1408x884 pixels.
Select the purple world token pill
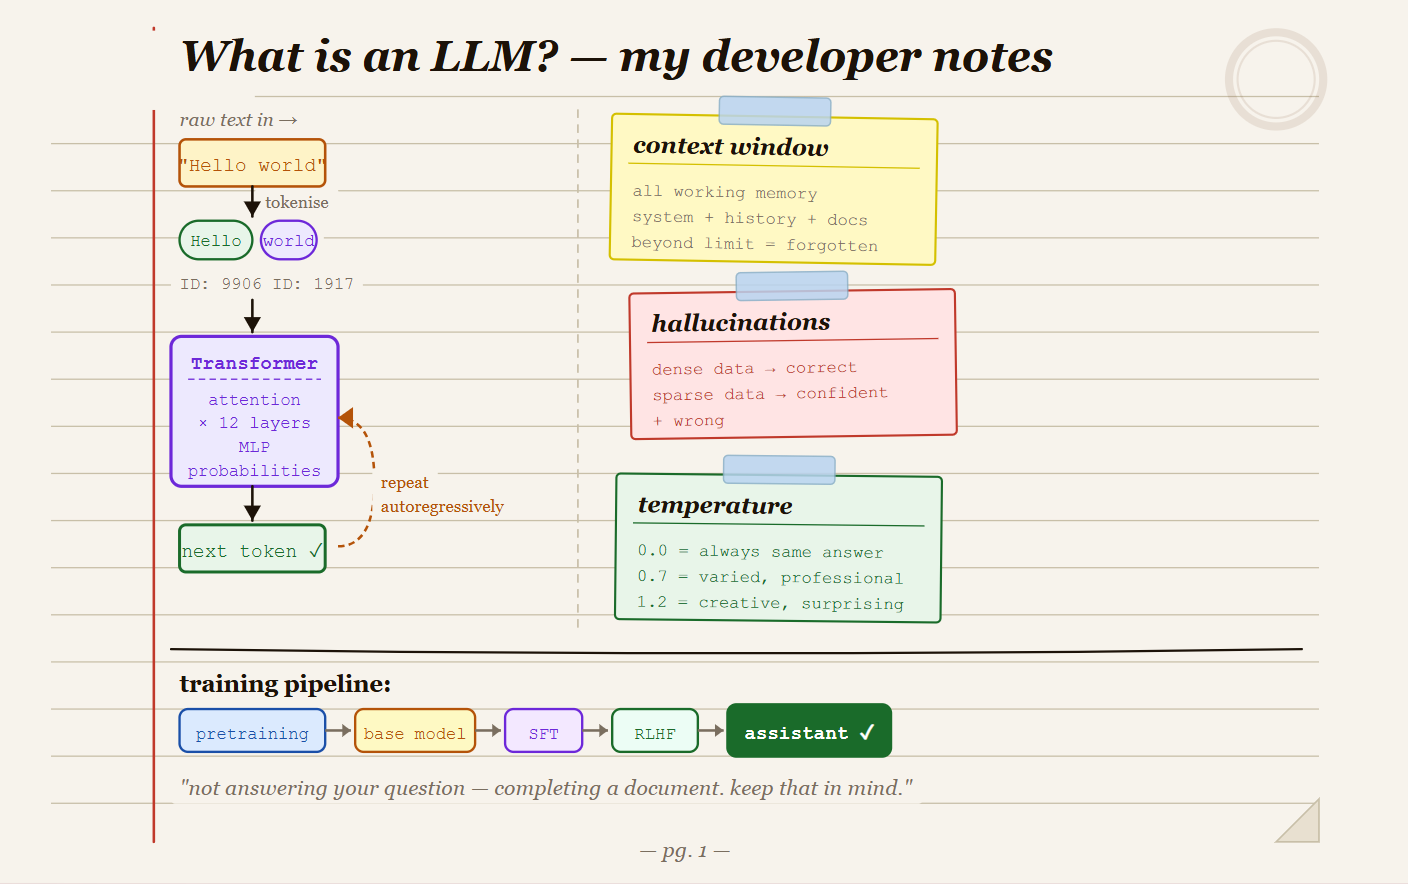pyautogui.click(x=289, y=240)
